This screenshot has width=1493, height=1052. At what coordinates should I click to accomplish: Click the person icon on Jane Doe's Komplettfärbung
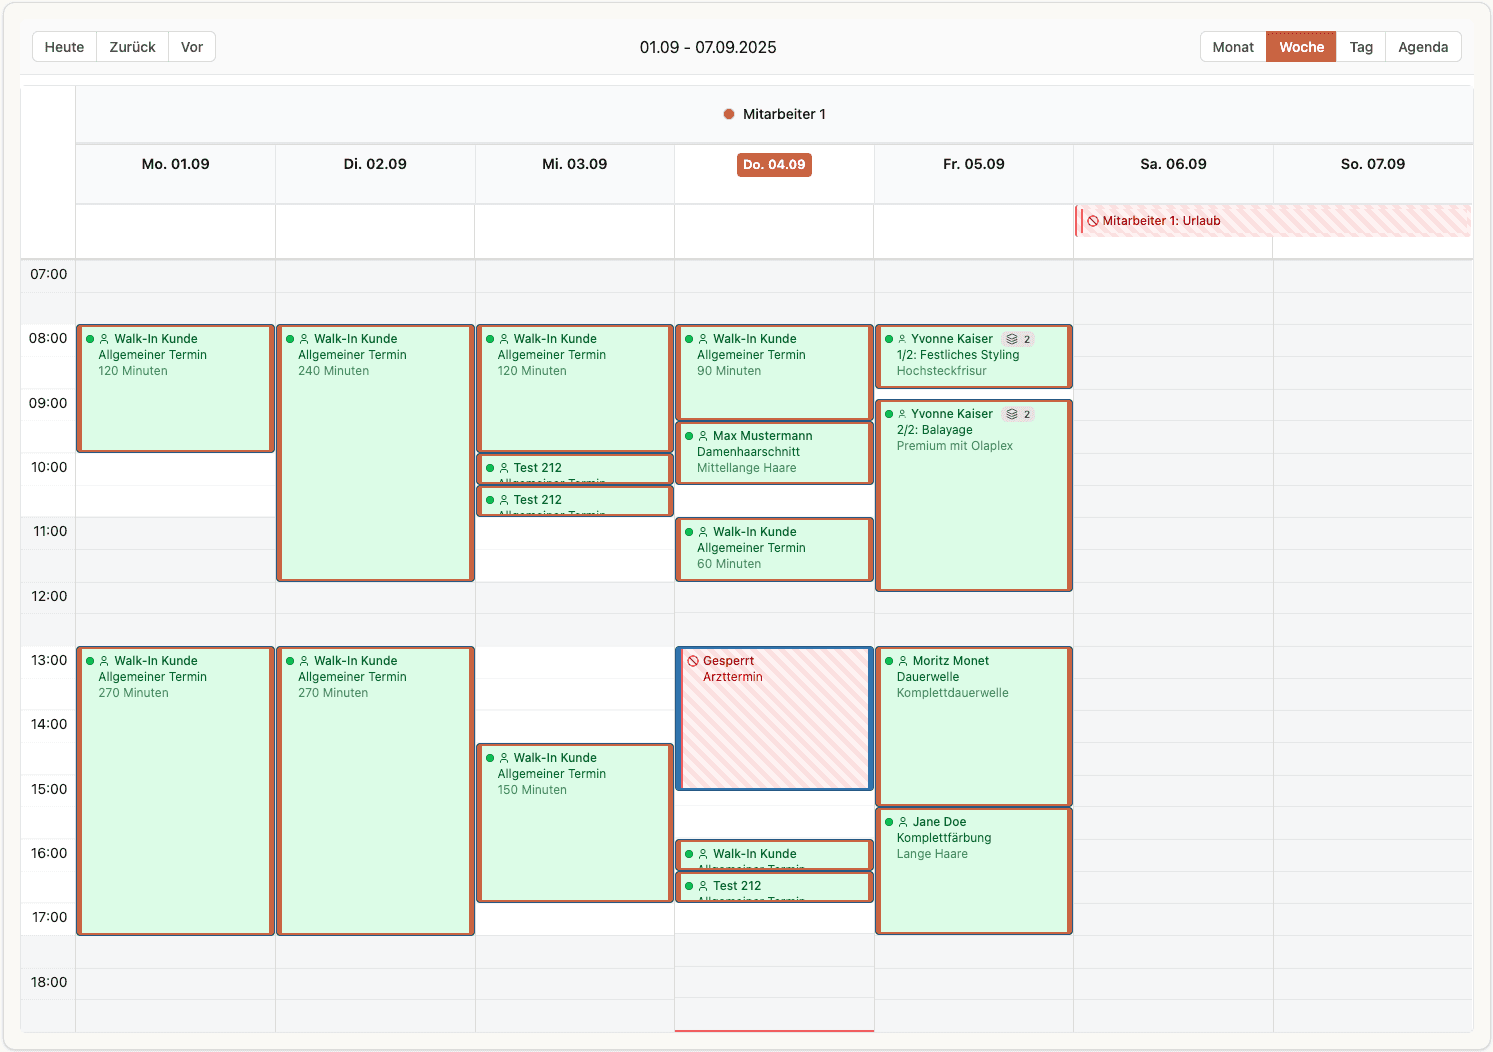click(904, 821)
